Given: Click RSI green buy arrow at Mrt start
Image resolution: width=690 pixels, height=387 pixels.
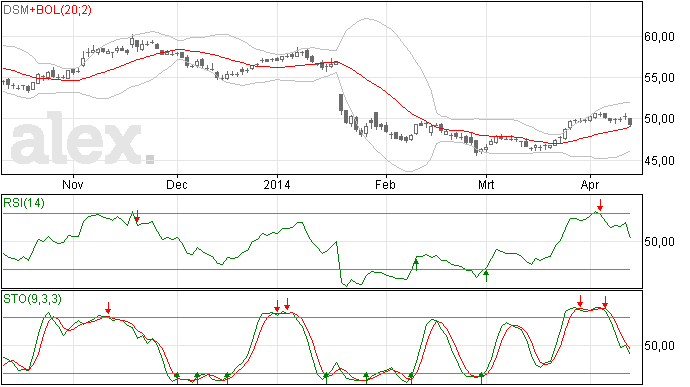Looking at the screenshot, I should coord(486,276).
